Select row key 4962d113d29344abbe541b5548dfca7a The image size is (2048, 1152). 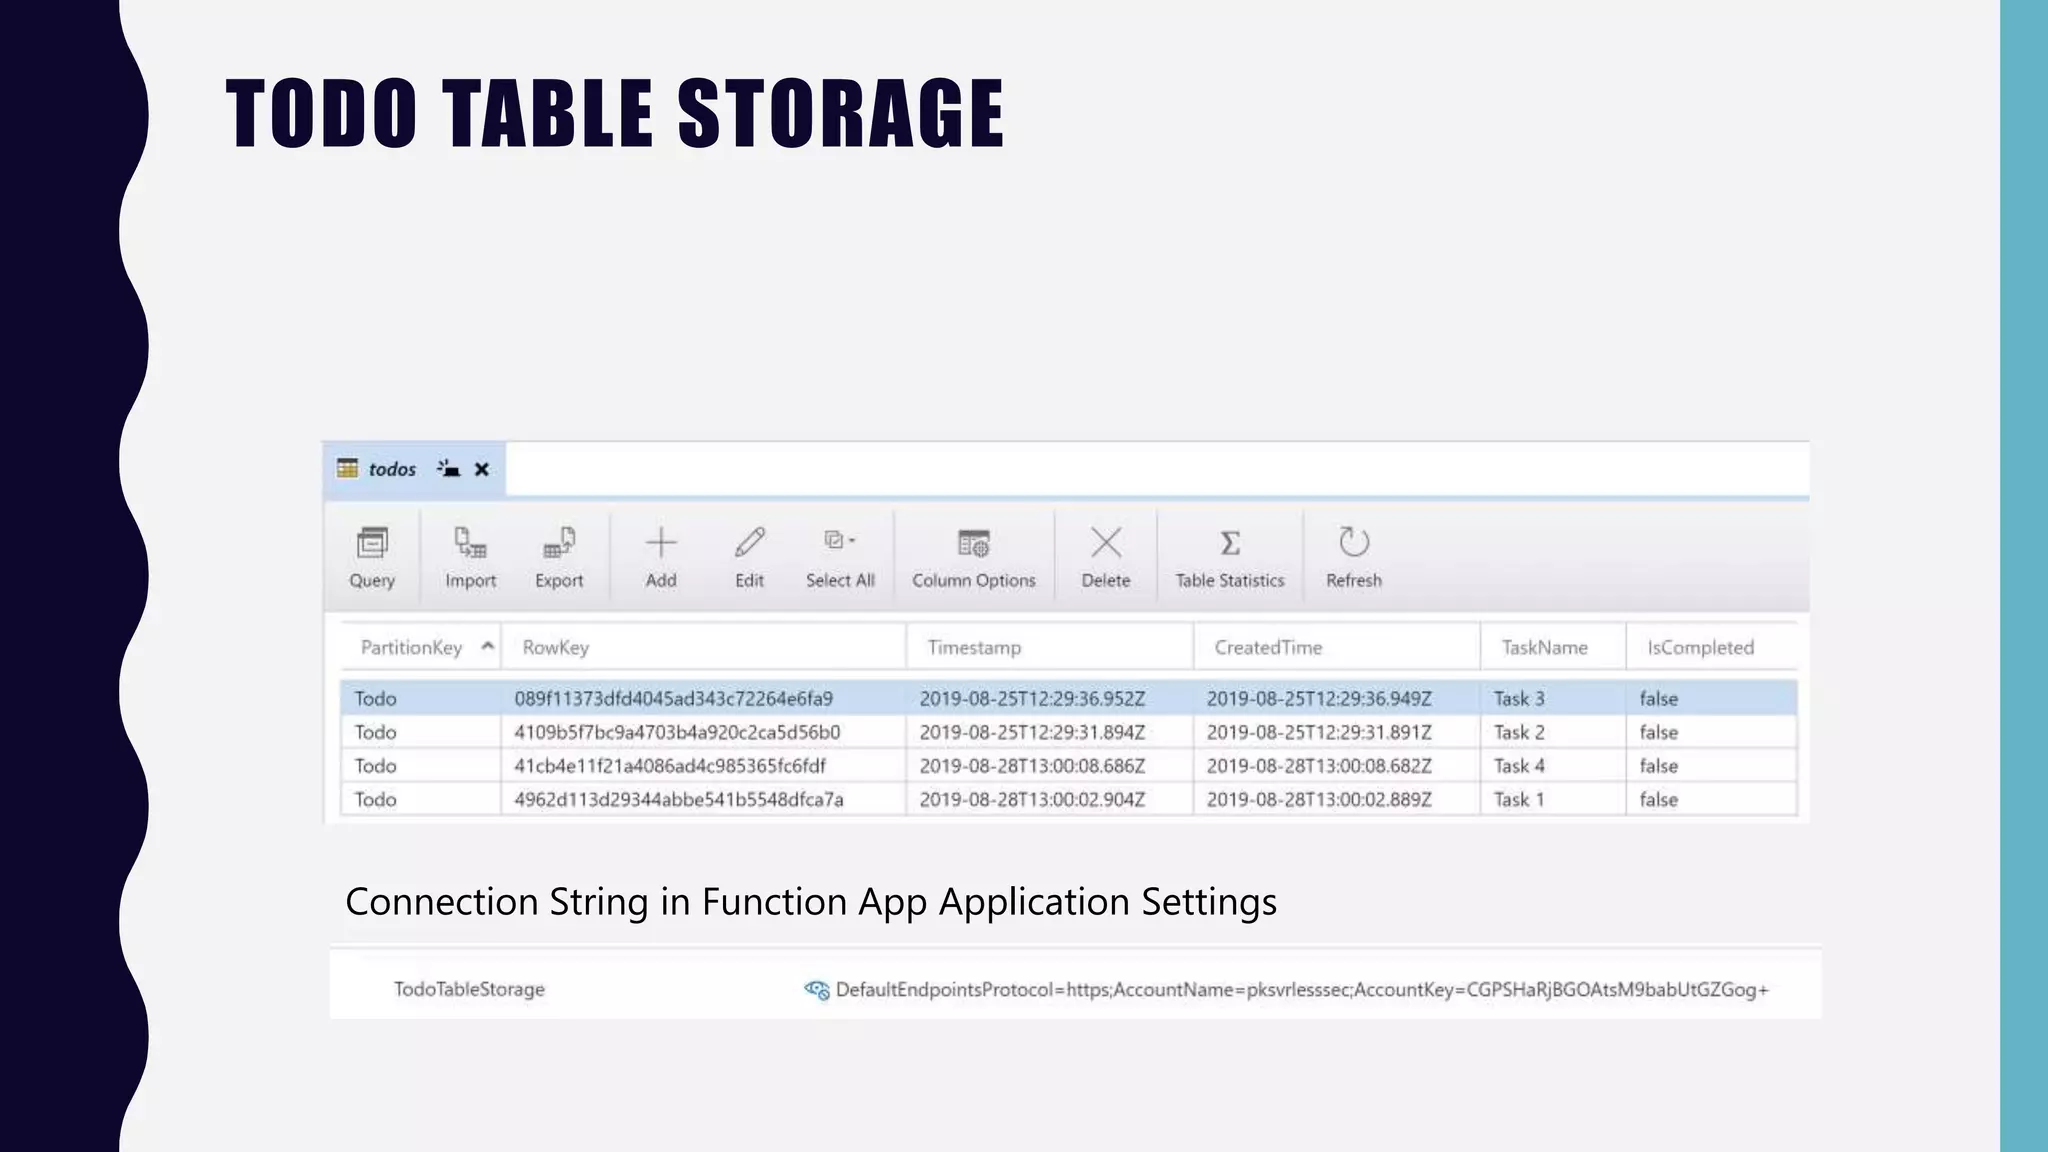(x=679, y=799)
